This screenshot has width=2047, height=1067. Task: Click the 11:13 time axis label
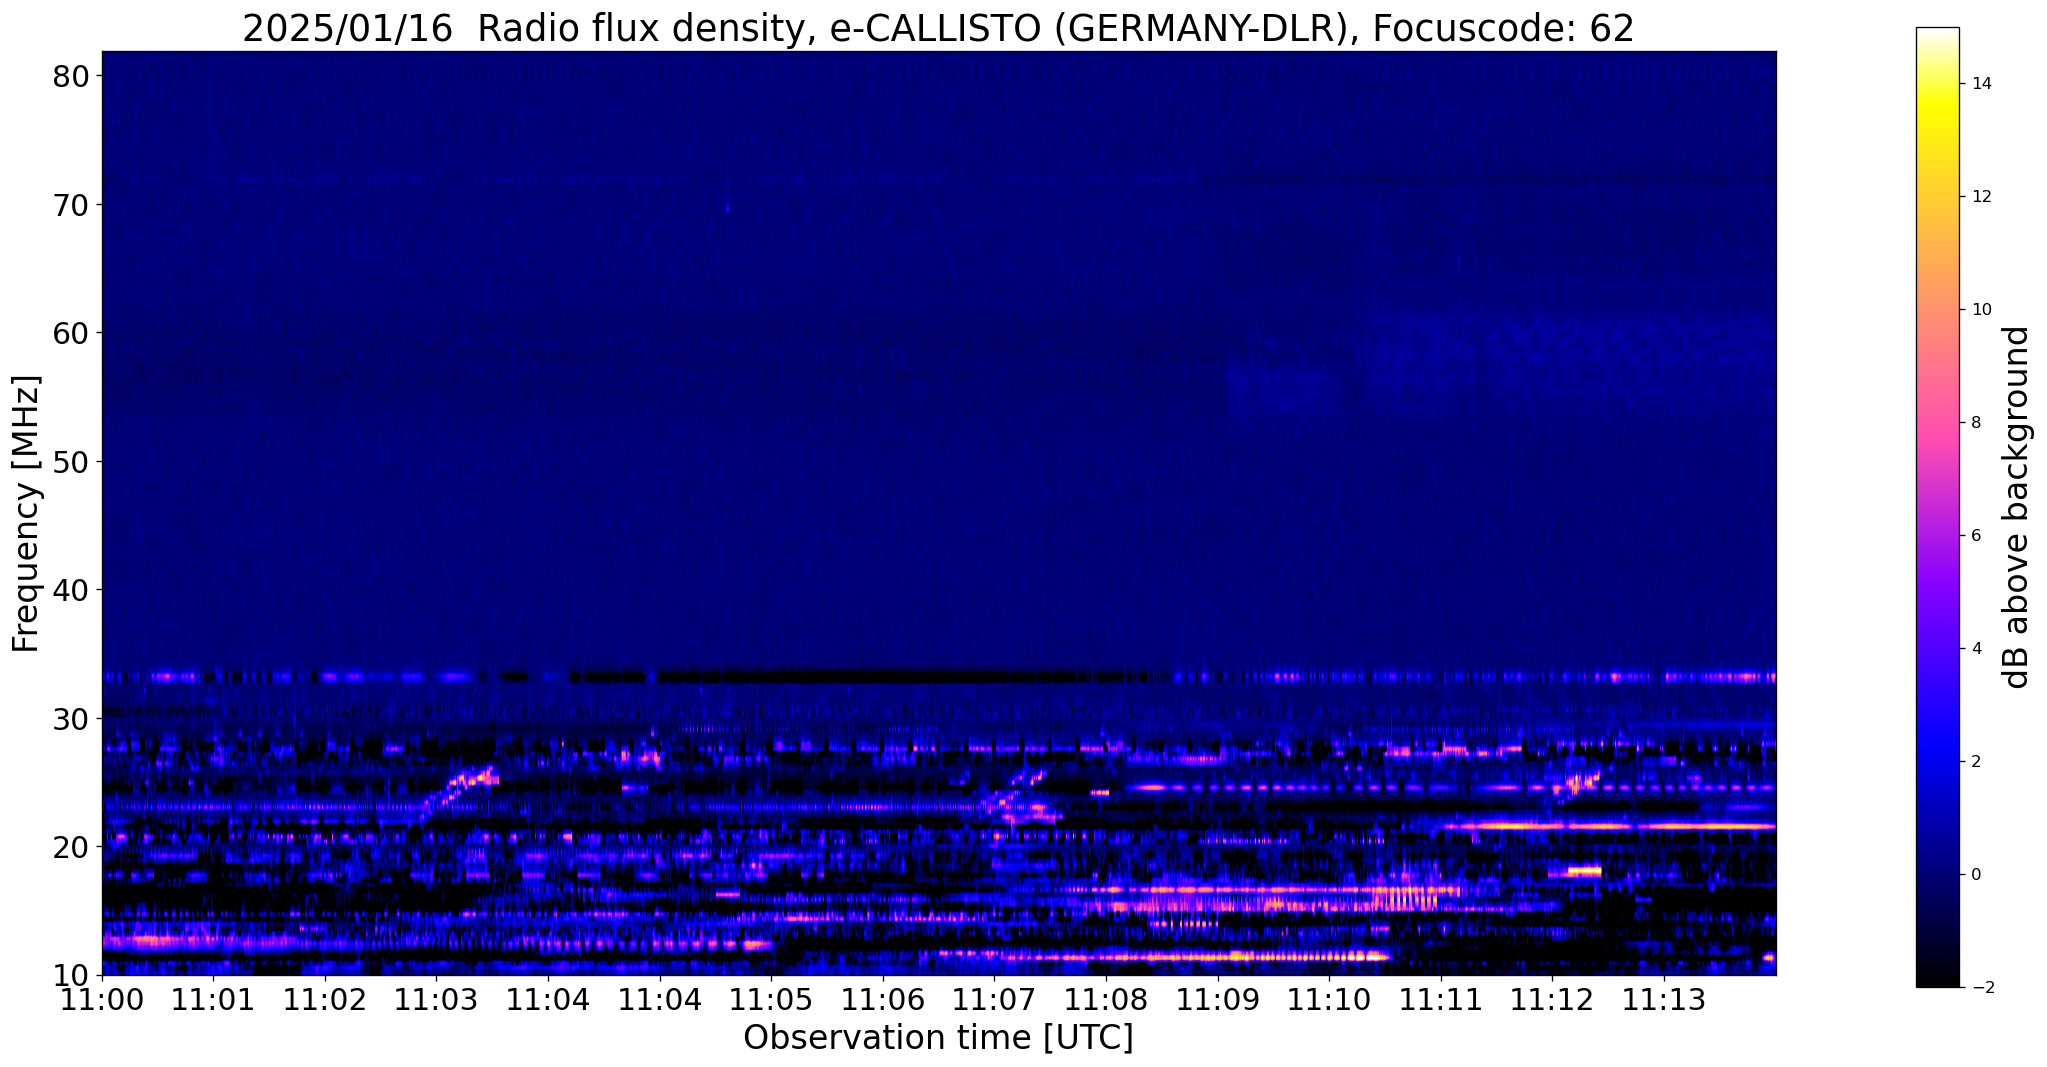click(1664, 1000)
